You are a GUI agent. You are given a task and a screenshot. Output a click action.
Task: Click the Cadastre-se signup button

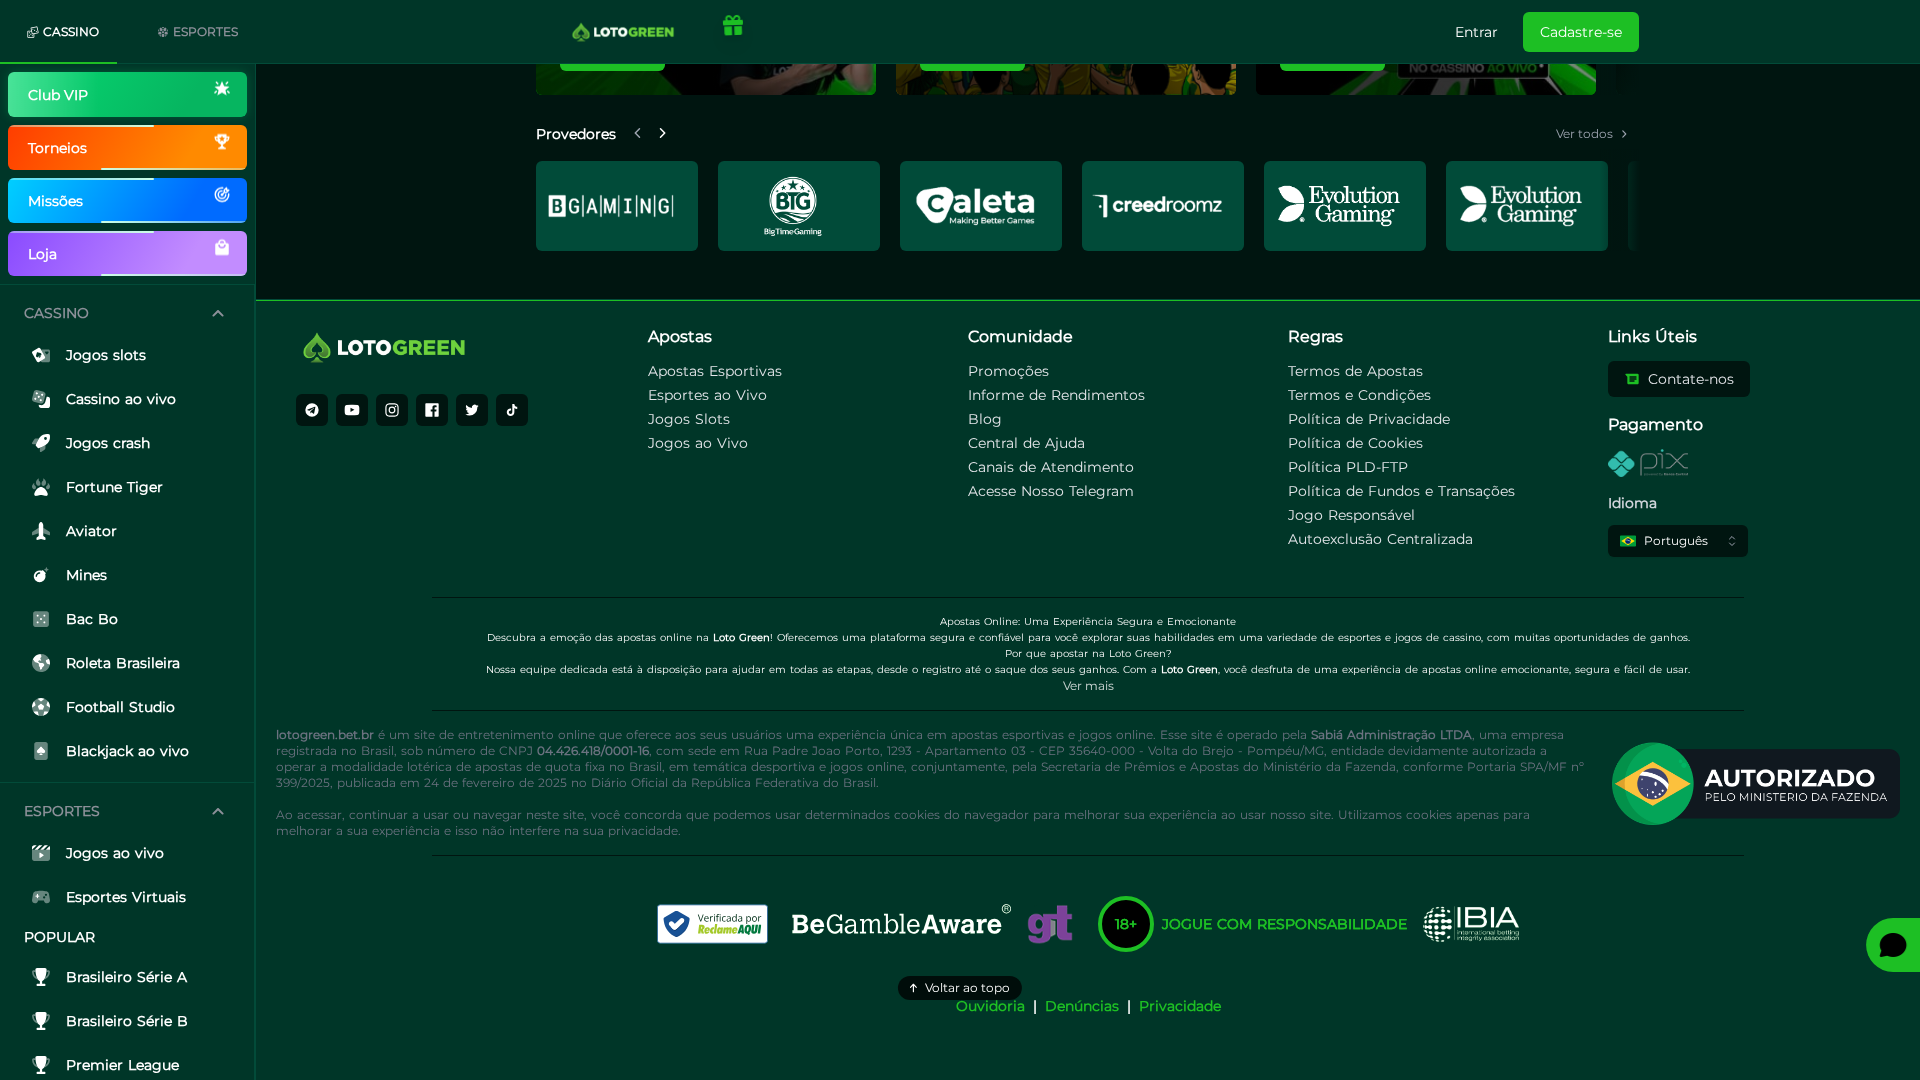point(1581,32)
